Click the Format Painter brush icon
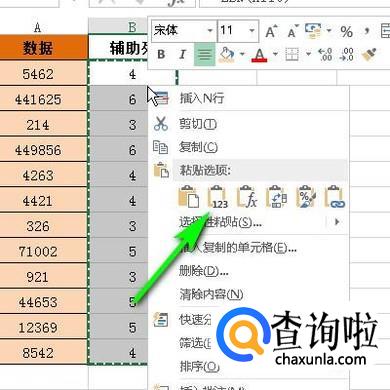Image resolution: width=390 pixels, height=390 pixels. coord(369,54)
